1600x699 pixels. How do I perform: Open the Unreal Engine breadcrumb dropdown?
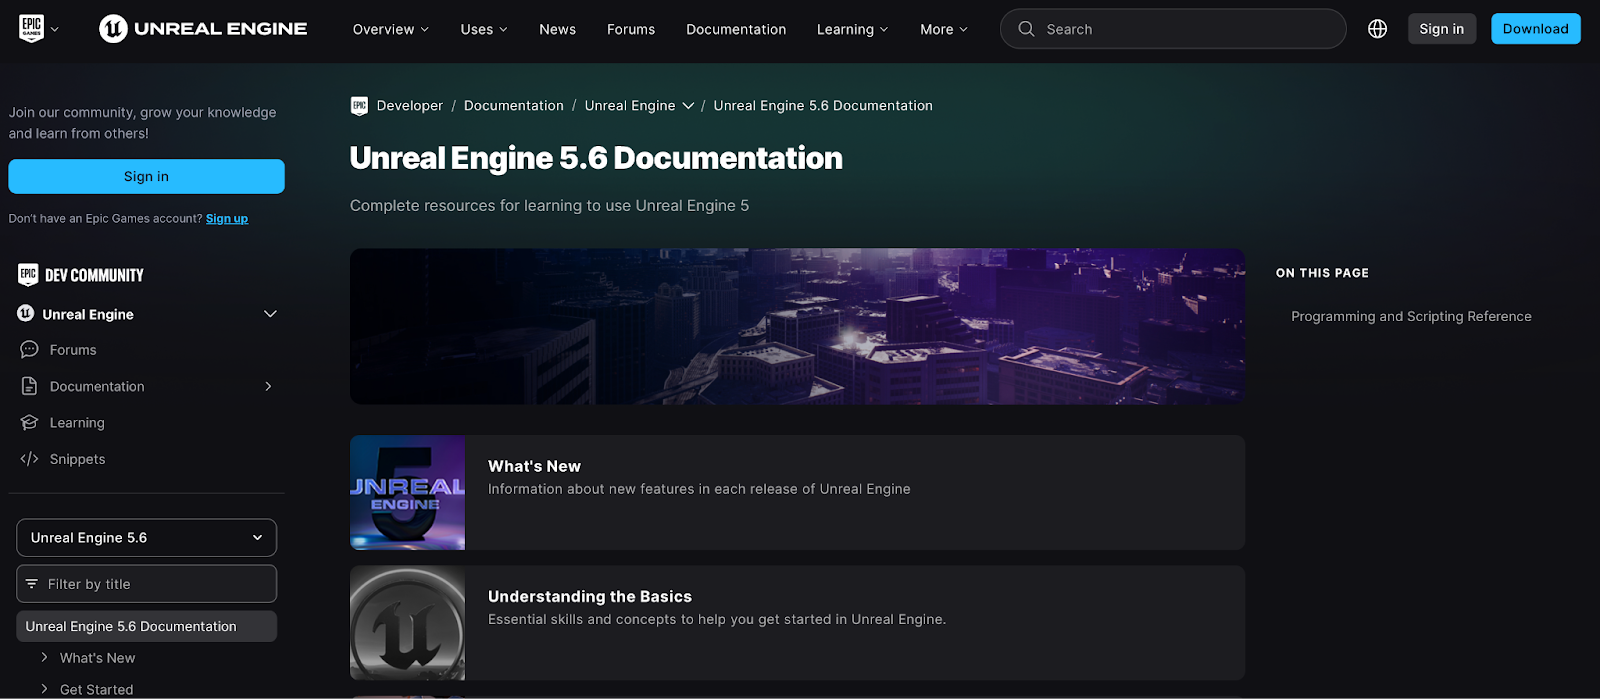[639, 106]
